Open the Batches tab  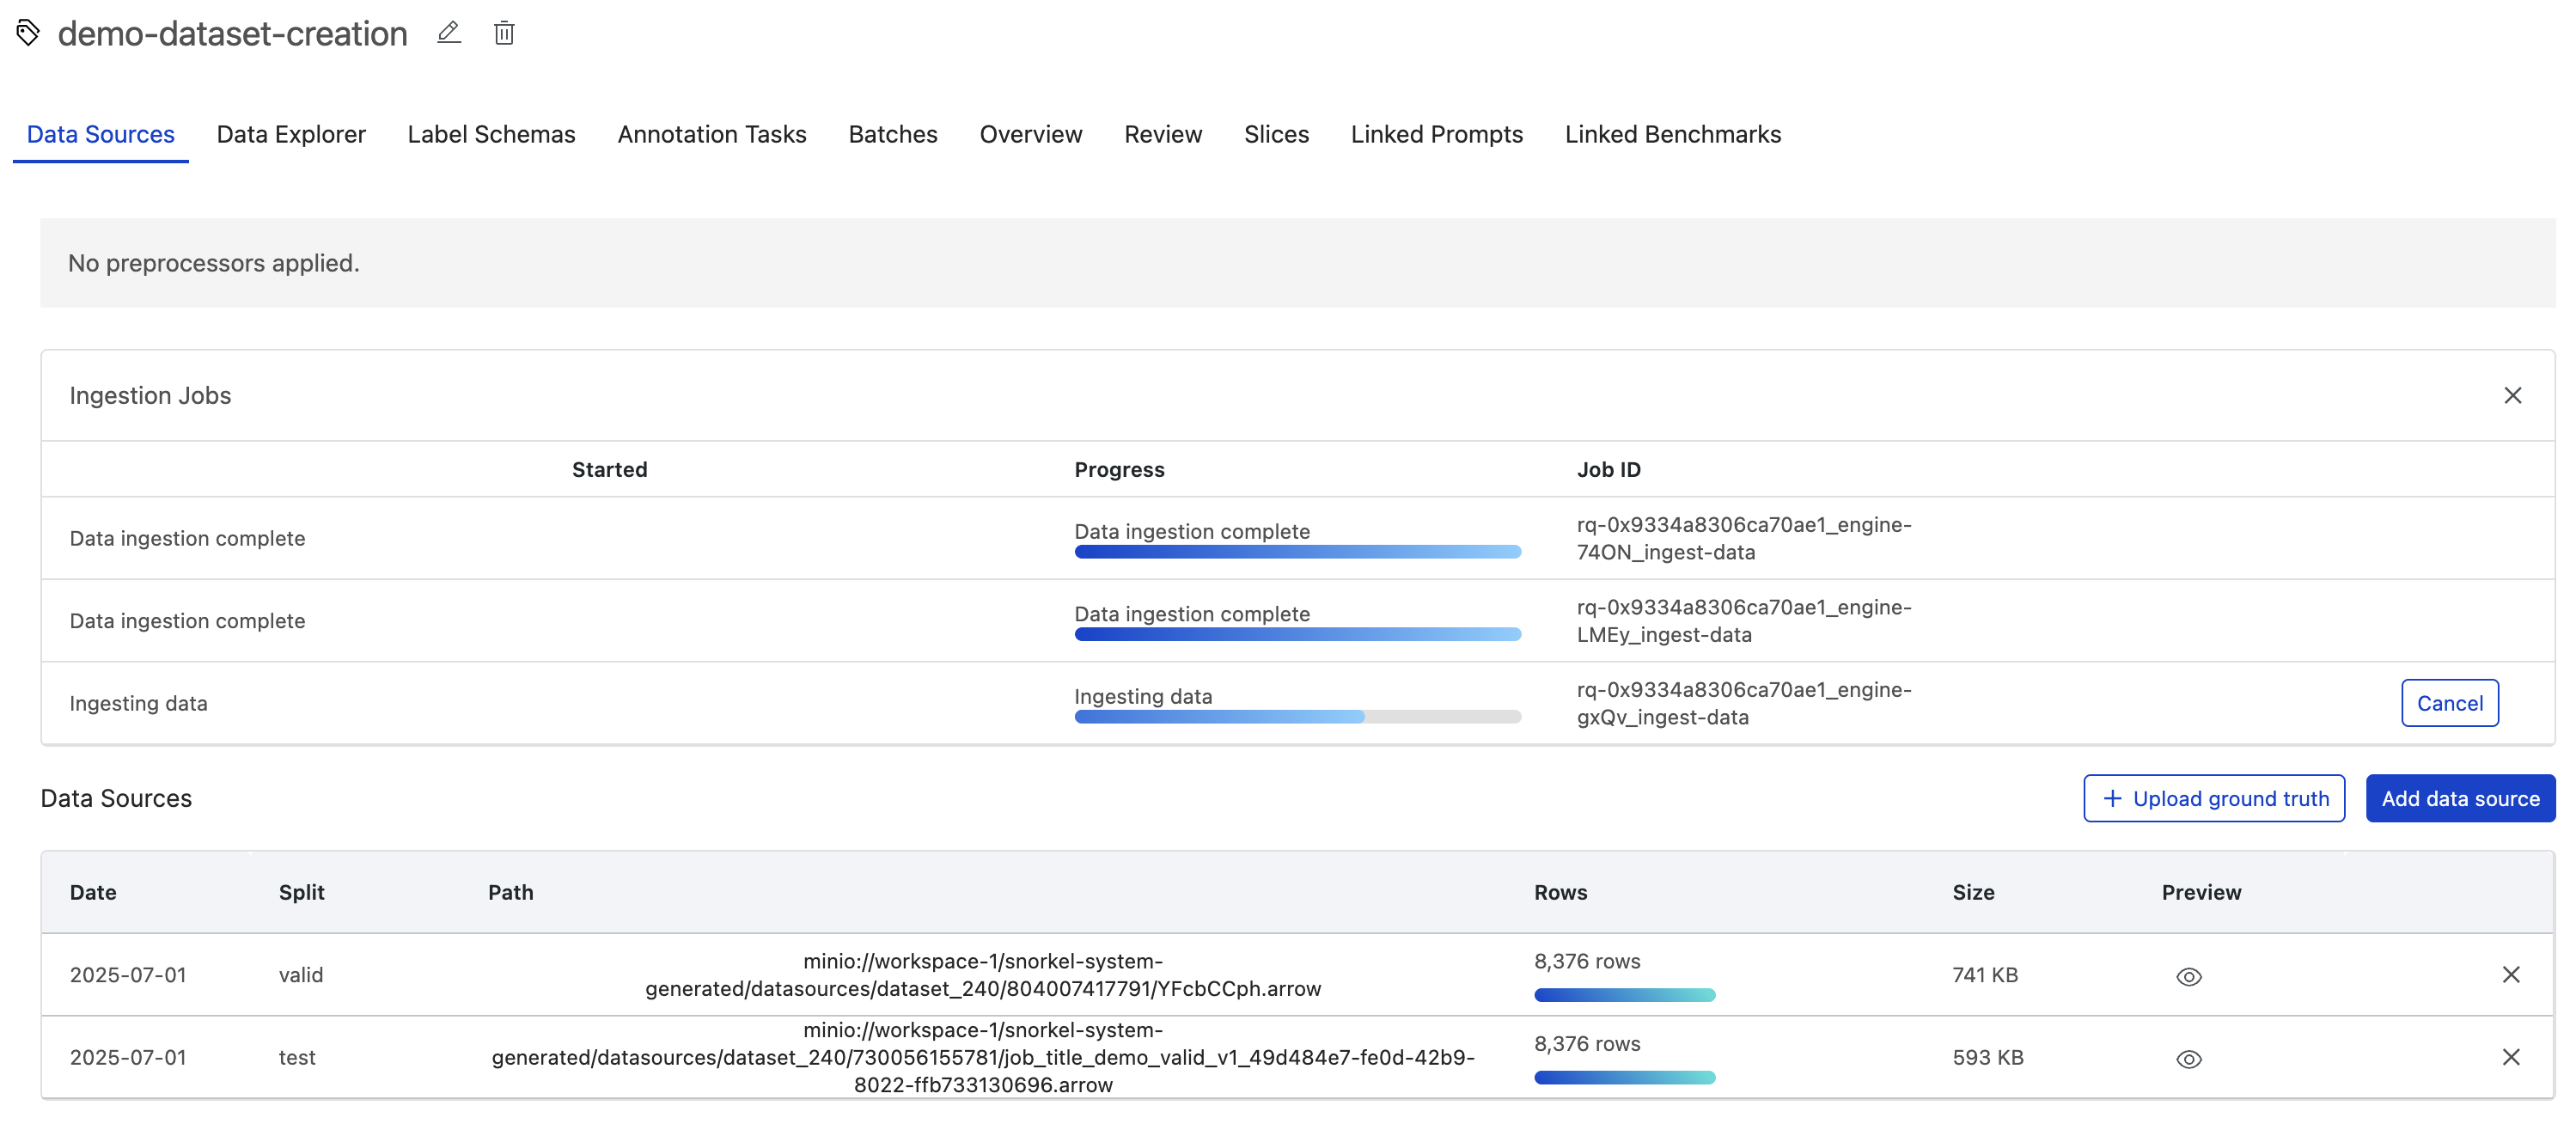(x=893, y=134)
